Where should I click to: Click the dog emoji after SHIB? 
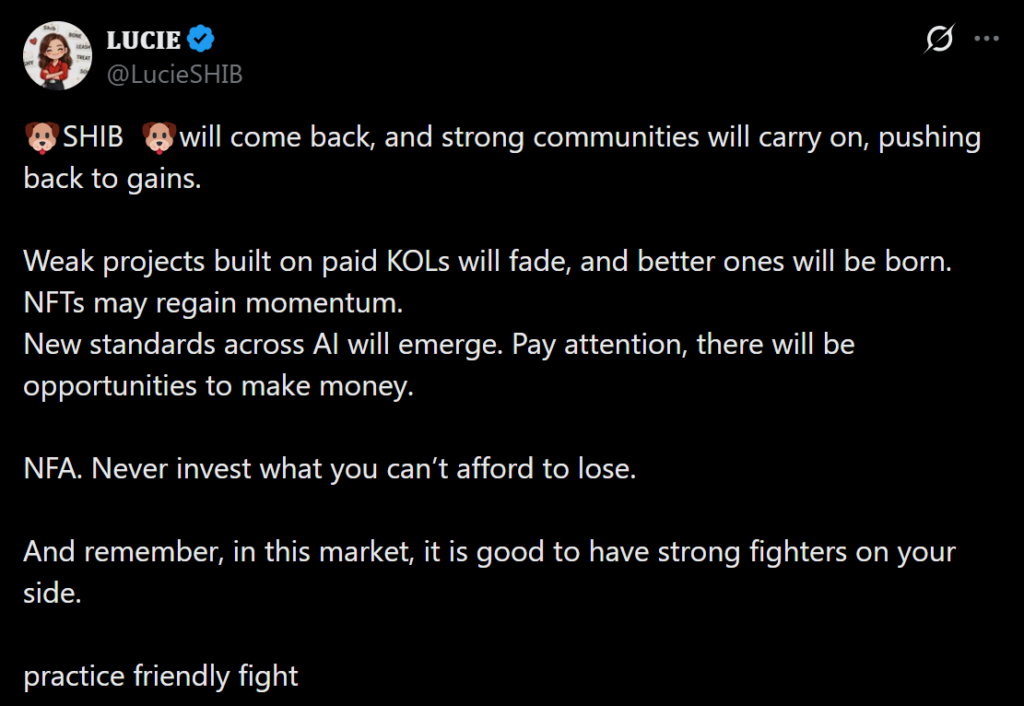(x=158, y=137)
